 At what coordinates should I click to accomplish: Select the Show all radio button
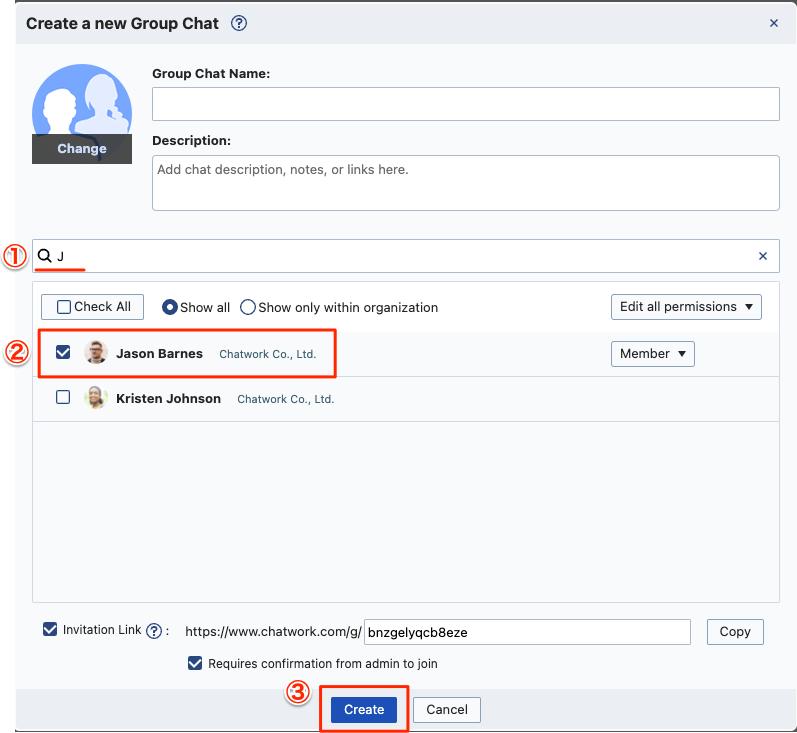pyautogui.click(x=170, y=308)
